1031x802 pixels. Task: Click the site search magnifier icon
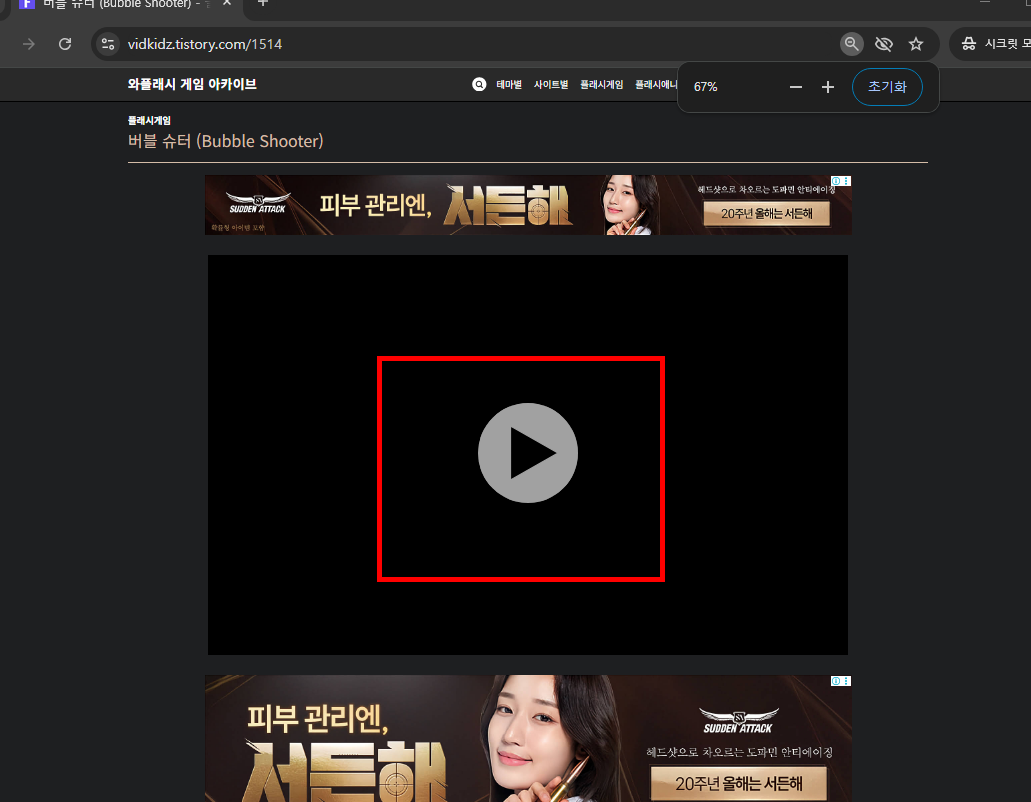[x=479, y=84]
